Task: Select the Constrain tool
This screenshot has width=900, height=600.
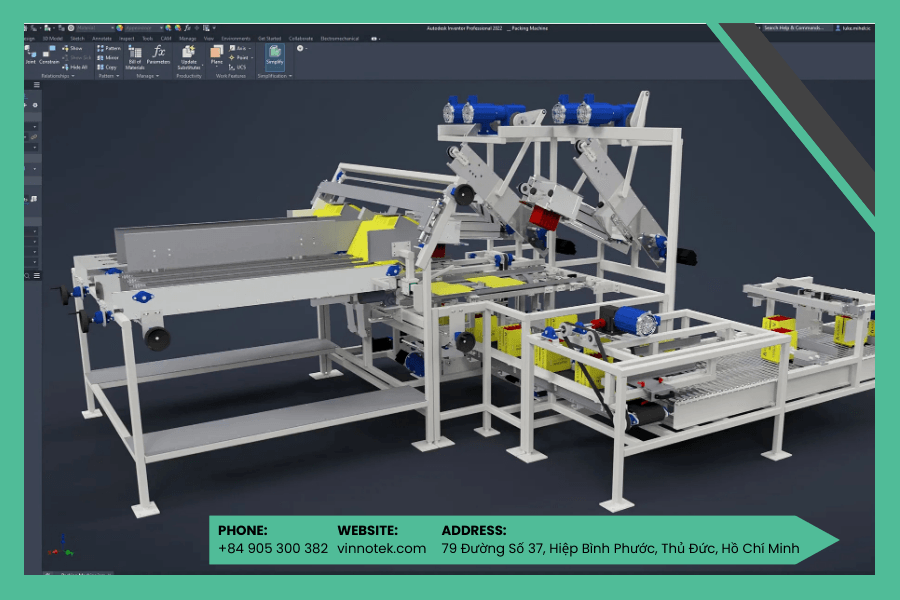Action: (x=49, y=55)
